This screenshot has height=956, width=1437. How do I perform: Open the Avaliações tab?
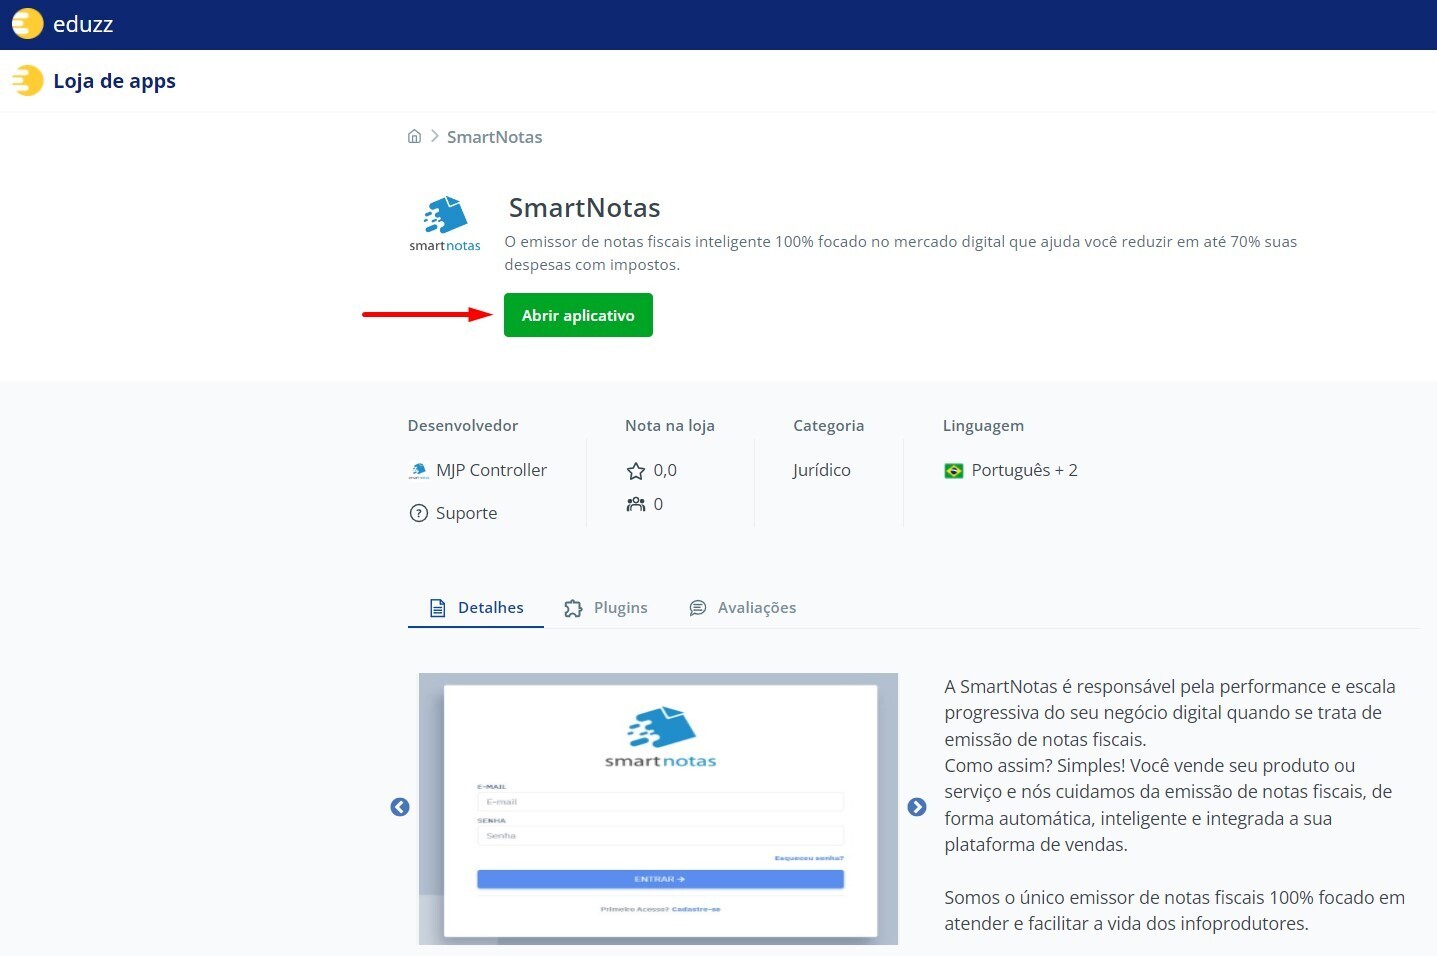point(743,608)
